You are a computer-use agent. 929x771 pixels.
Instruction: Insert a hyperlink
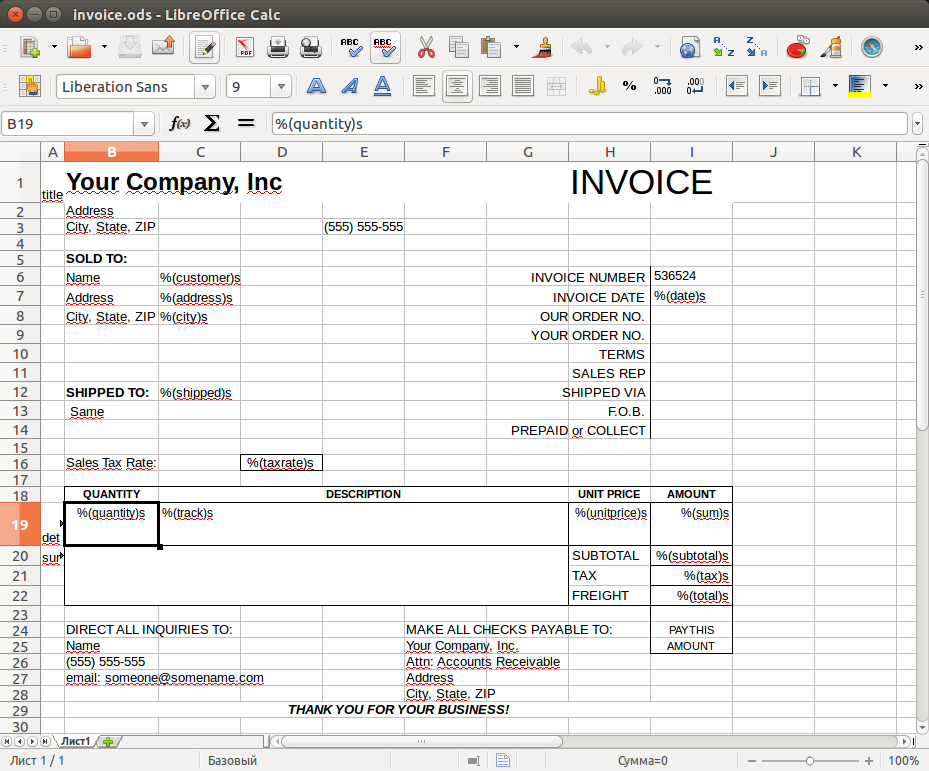(690, 47)
